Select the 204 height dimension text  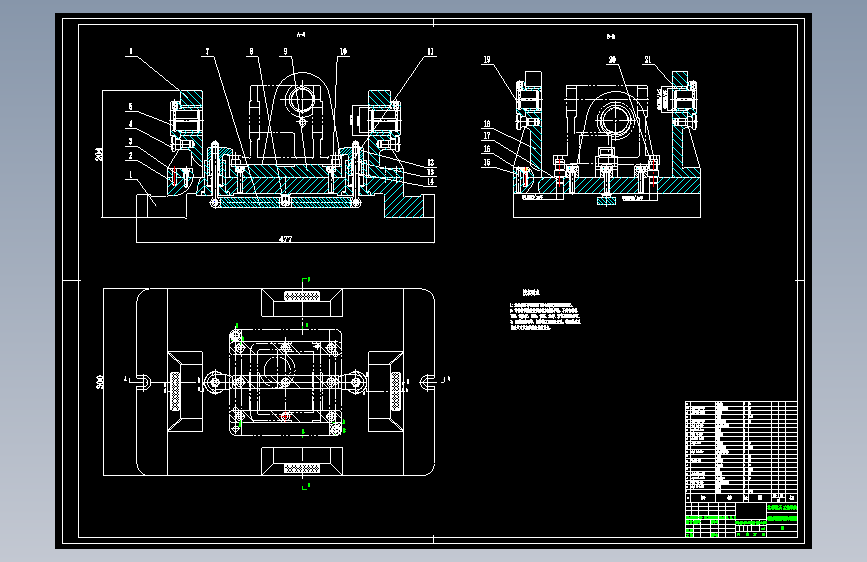click(x=99, y=154)
